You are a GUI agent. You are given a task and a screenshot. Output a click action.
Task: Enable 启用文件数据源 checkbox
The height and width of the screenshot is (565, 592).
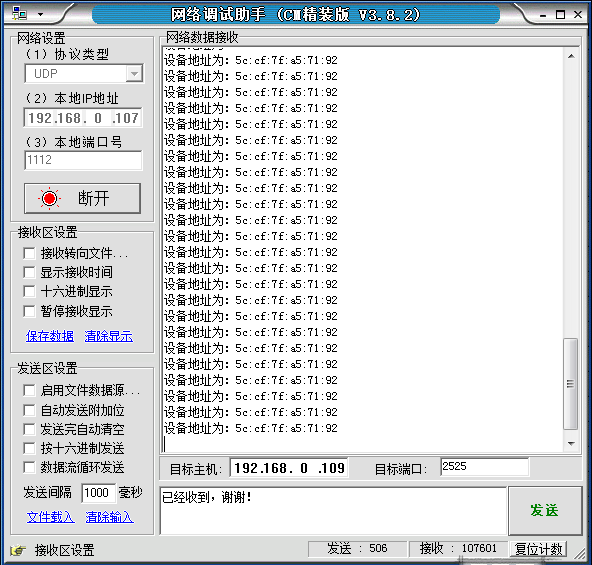pos(29,391)
